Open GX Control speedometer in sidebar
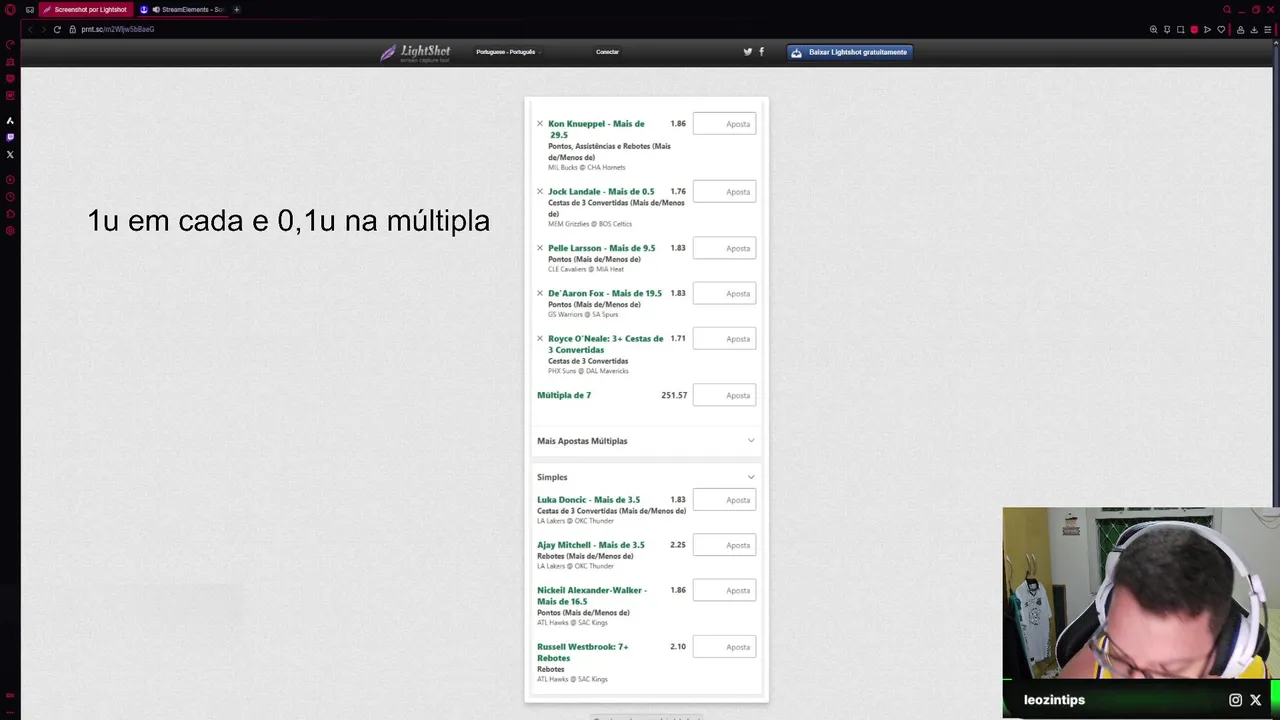The image size is (1280, 720). [x=10, y=45]
